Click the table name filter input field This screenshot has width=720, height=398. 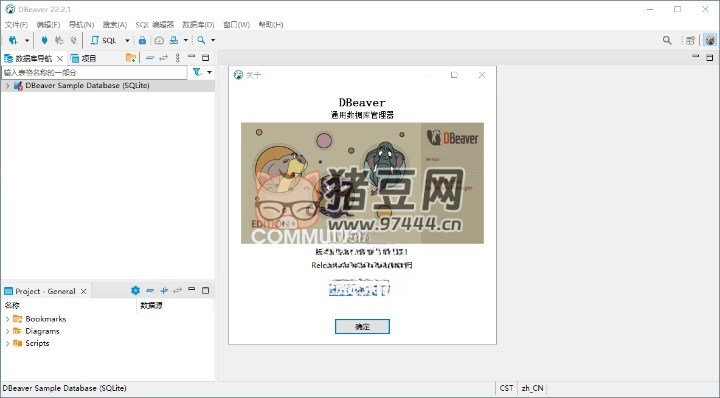click(x=94, y=73)
